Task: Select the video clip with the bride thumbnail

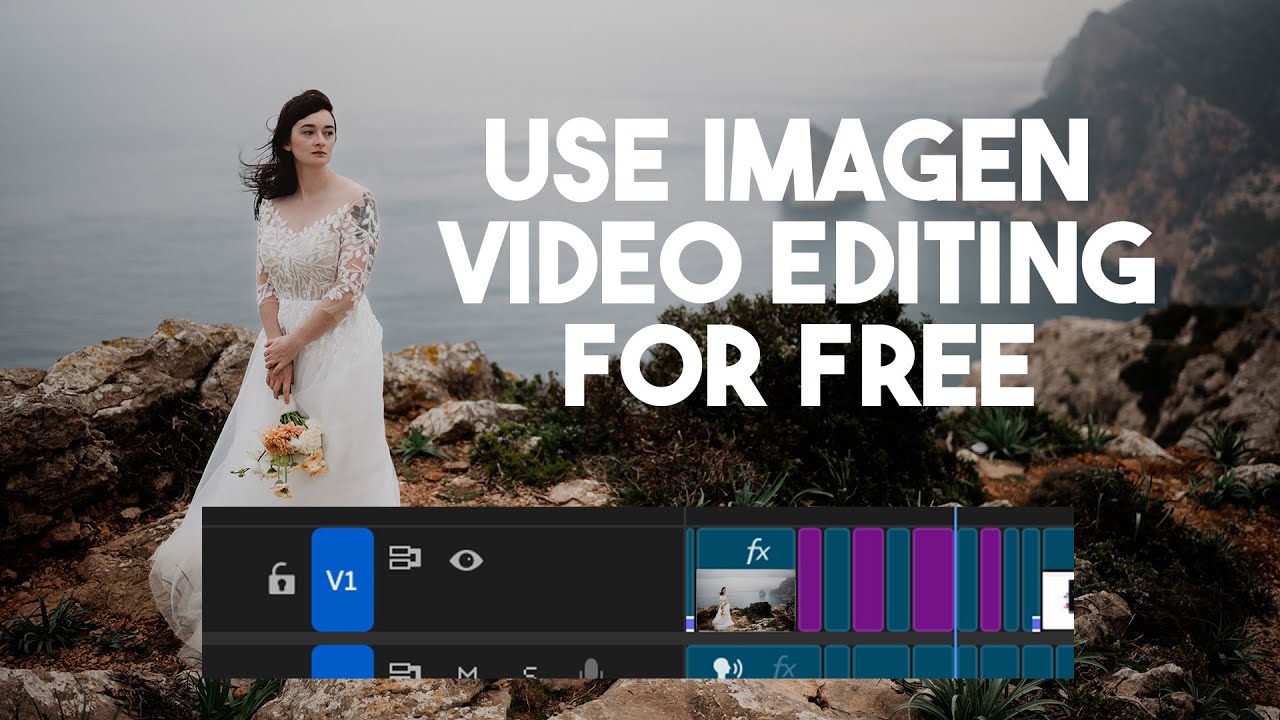Action: click(745, 580)
